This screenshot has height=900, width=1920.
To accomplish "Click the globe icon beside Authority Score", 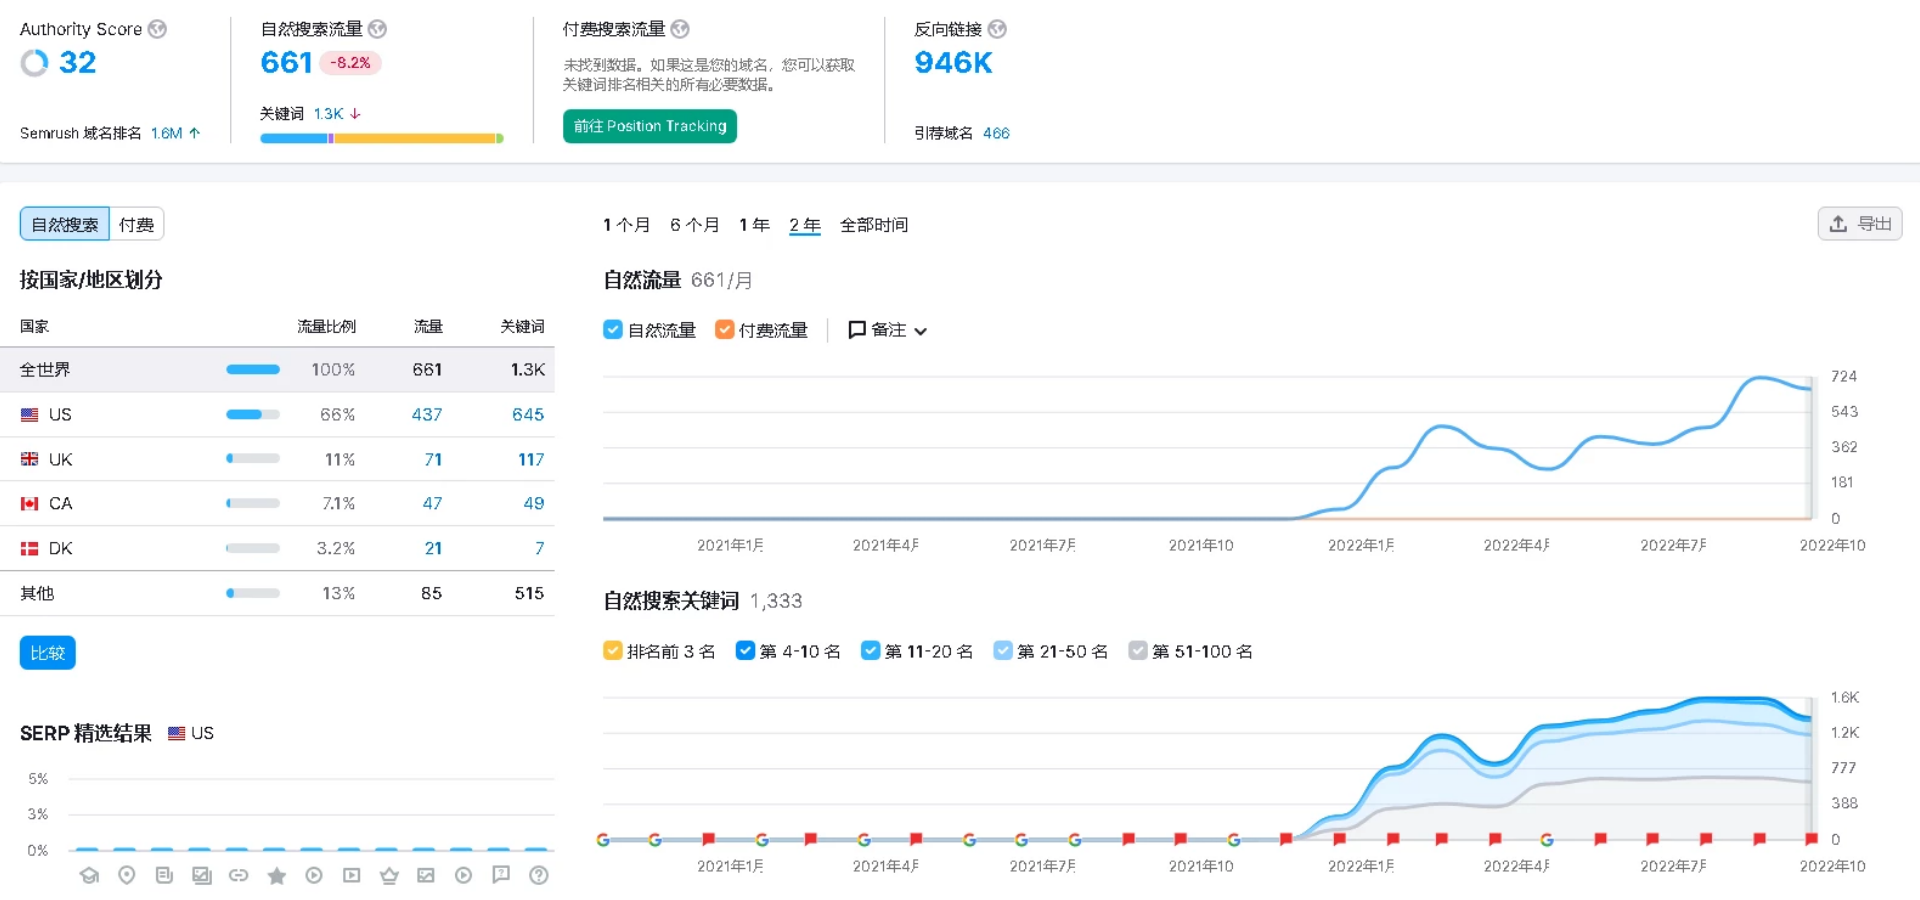I will coord(158,29).
